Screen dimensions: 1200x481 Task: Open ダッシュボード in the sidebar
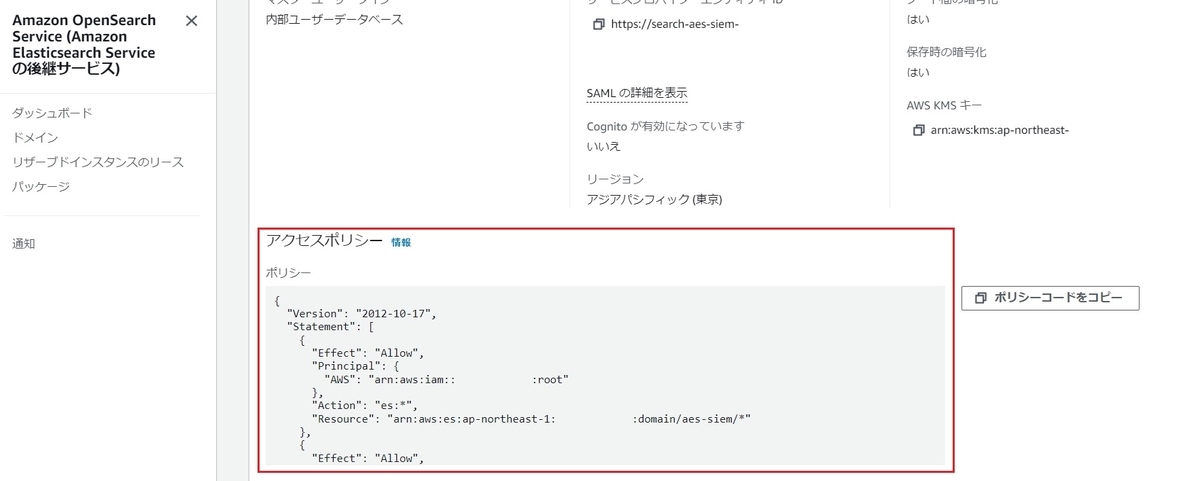[x=52, y=113]
